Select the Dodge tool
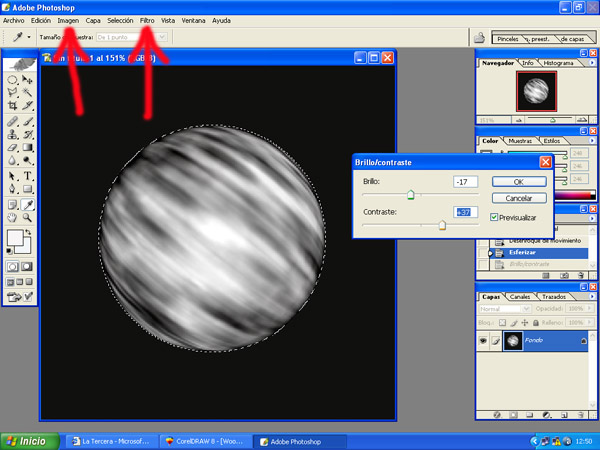 27,160
